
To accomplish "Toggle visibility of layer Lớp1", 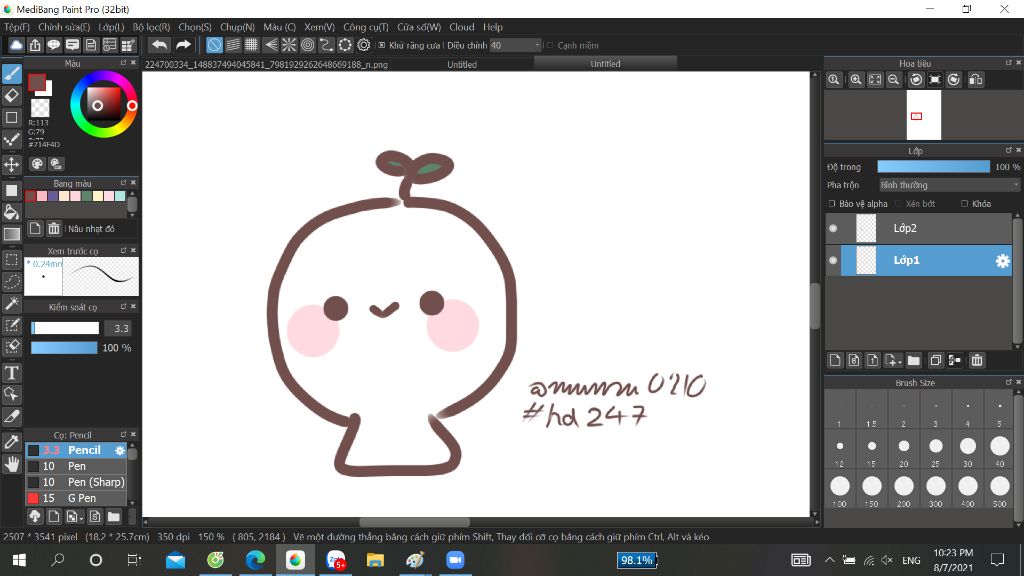I will coord(833,260).
